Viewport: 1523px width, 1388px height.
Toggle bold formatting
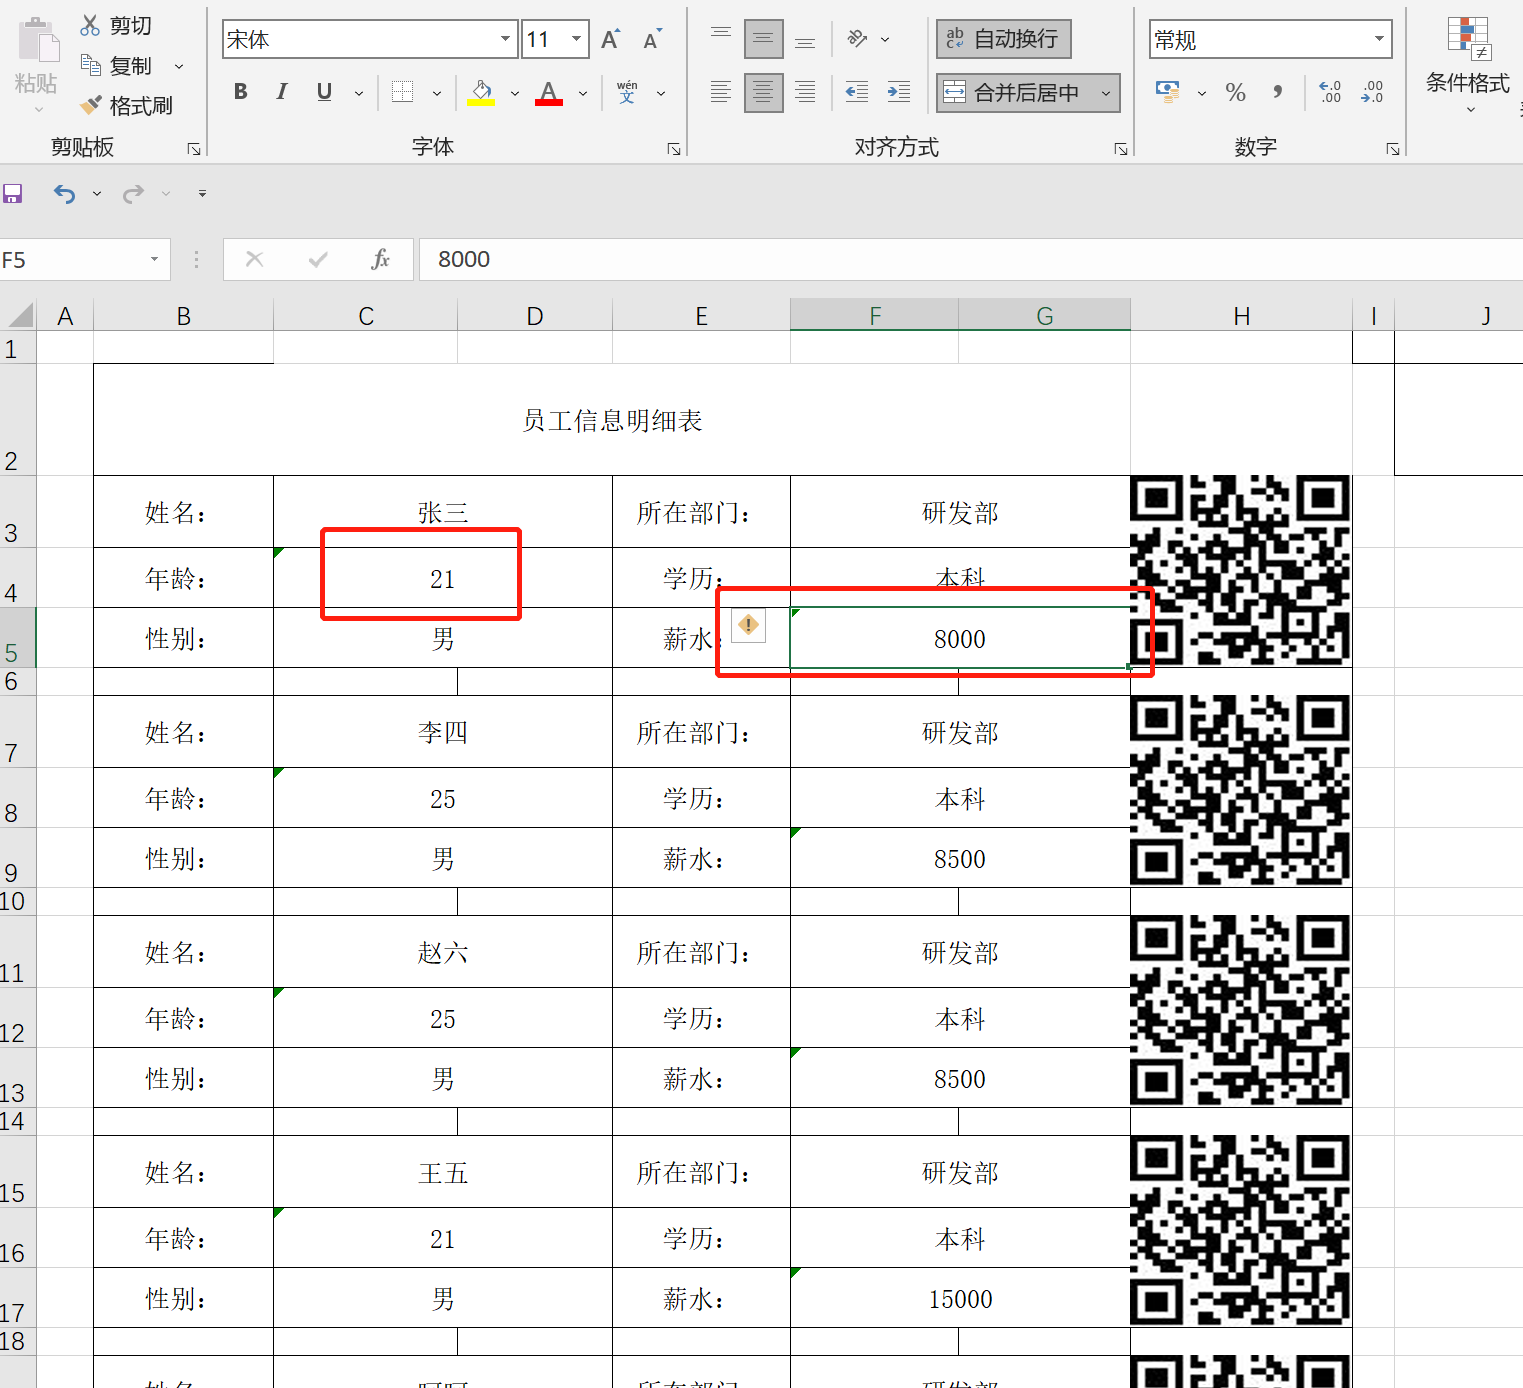tap(240, 91)
